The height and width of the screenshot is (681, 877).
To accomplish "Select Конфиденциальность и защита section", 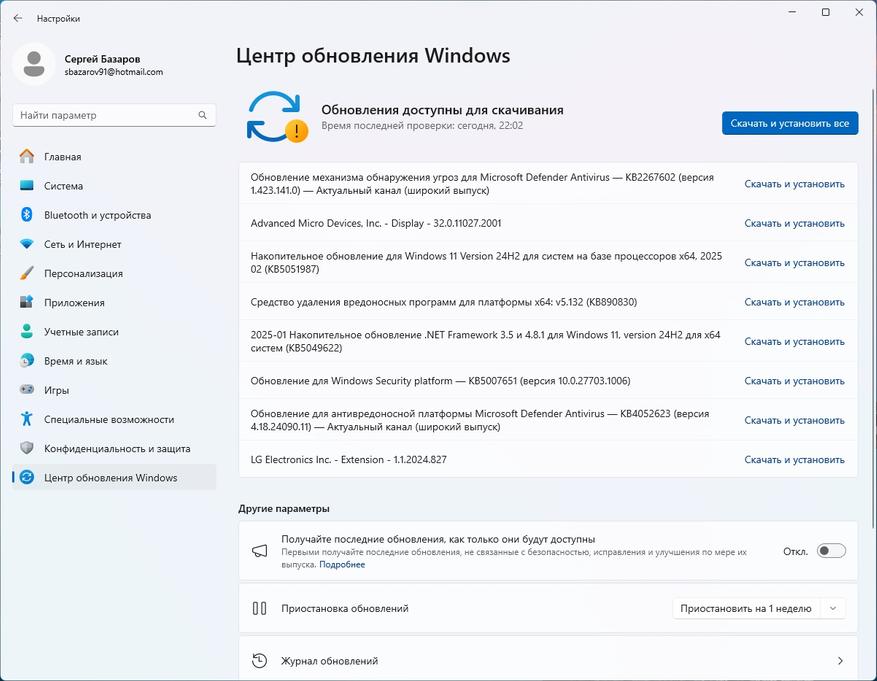I will click(x=114, y=448).
